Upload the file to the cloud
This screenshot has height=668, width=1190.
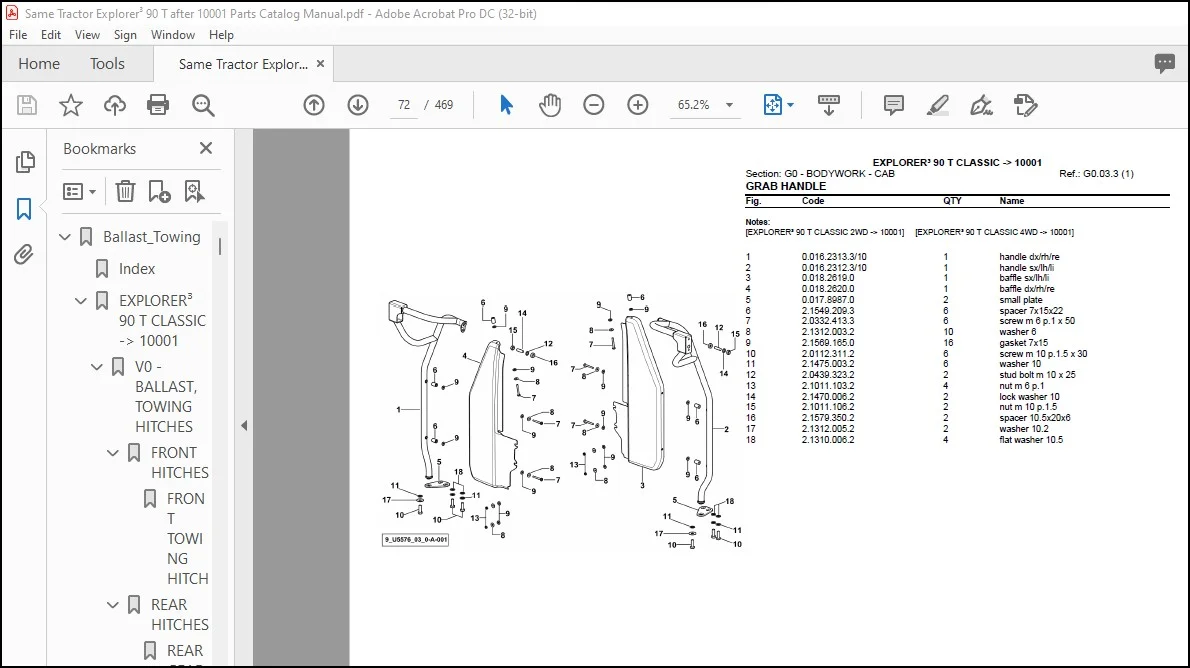point(115,105)
